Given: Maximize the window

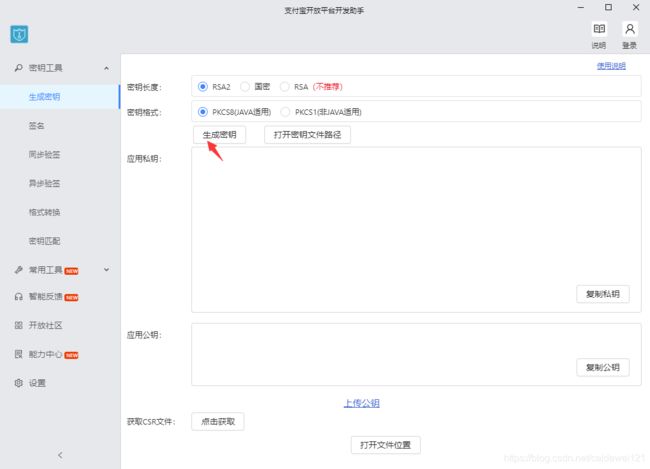Looking at the screenshot, I should point(608,7).
